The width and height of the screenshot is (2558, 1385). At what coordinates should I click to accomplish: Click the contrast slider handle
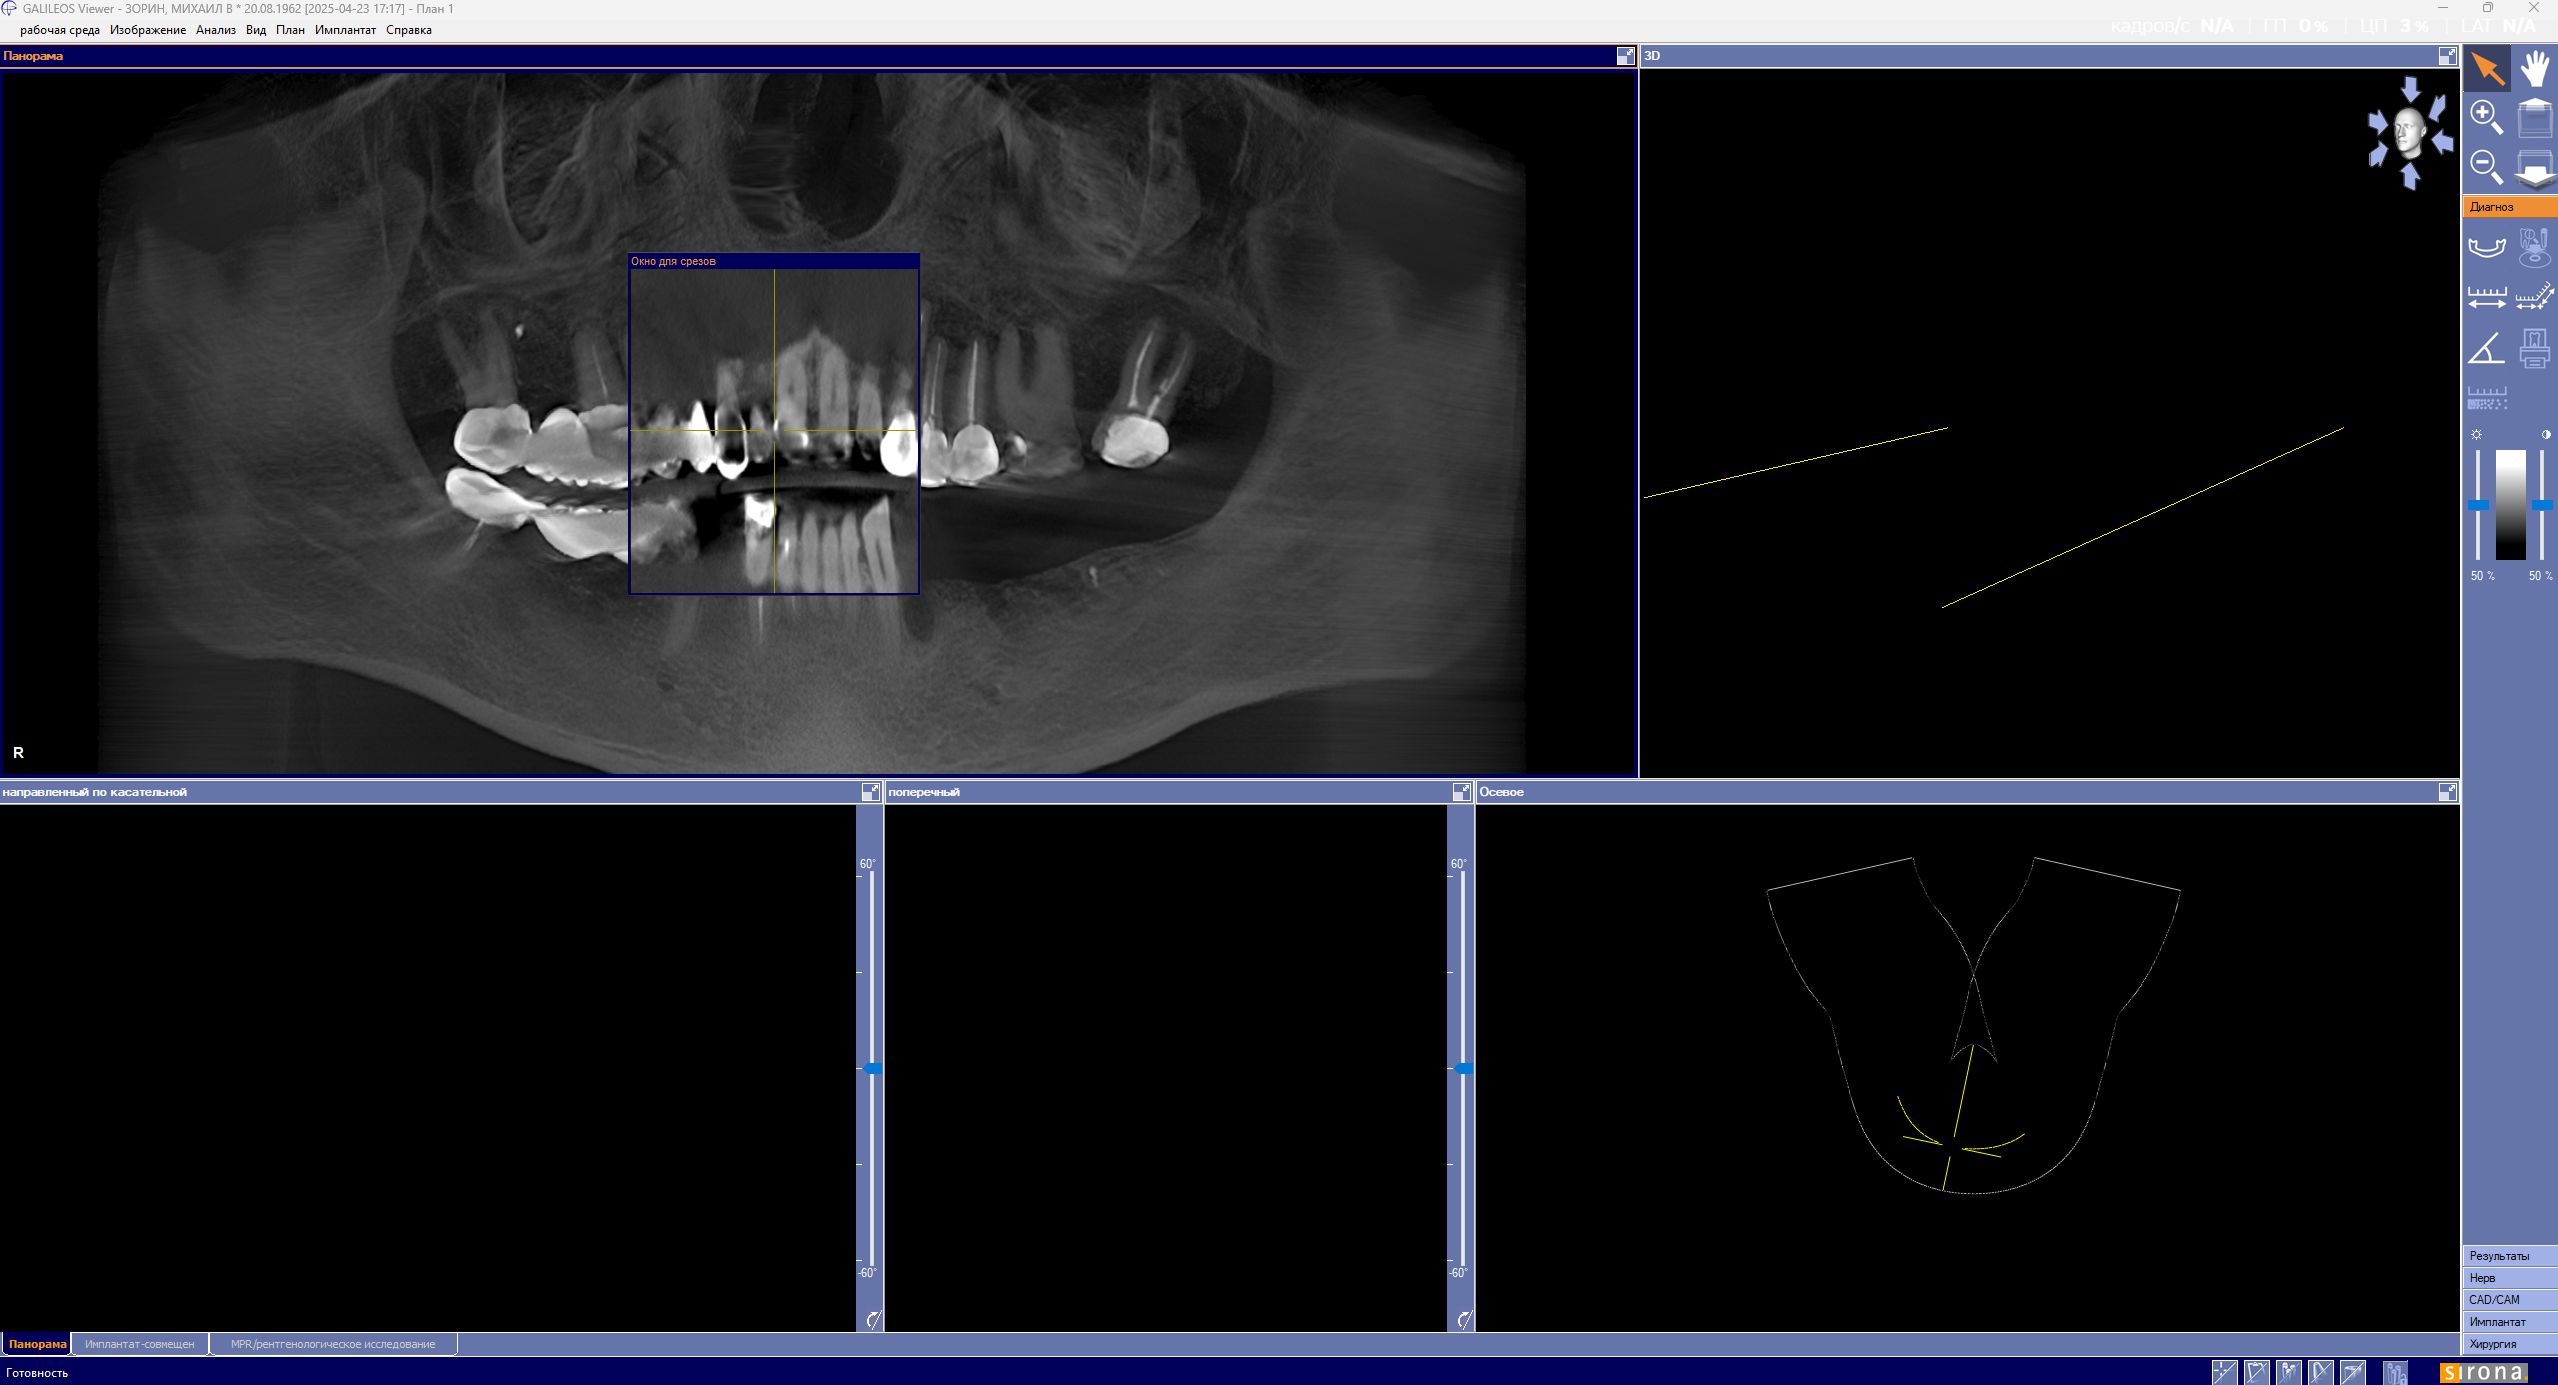[2542, 506]
